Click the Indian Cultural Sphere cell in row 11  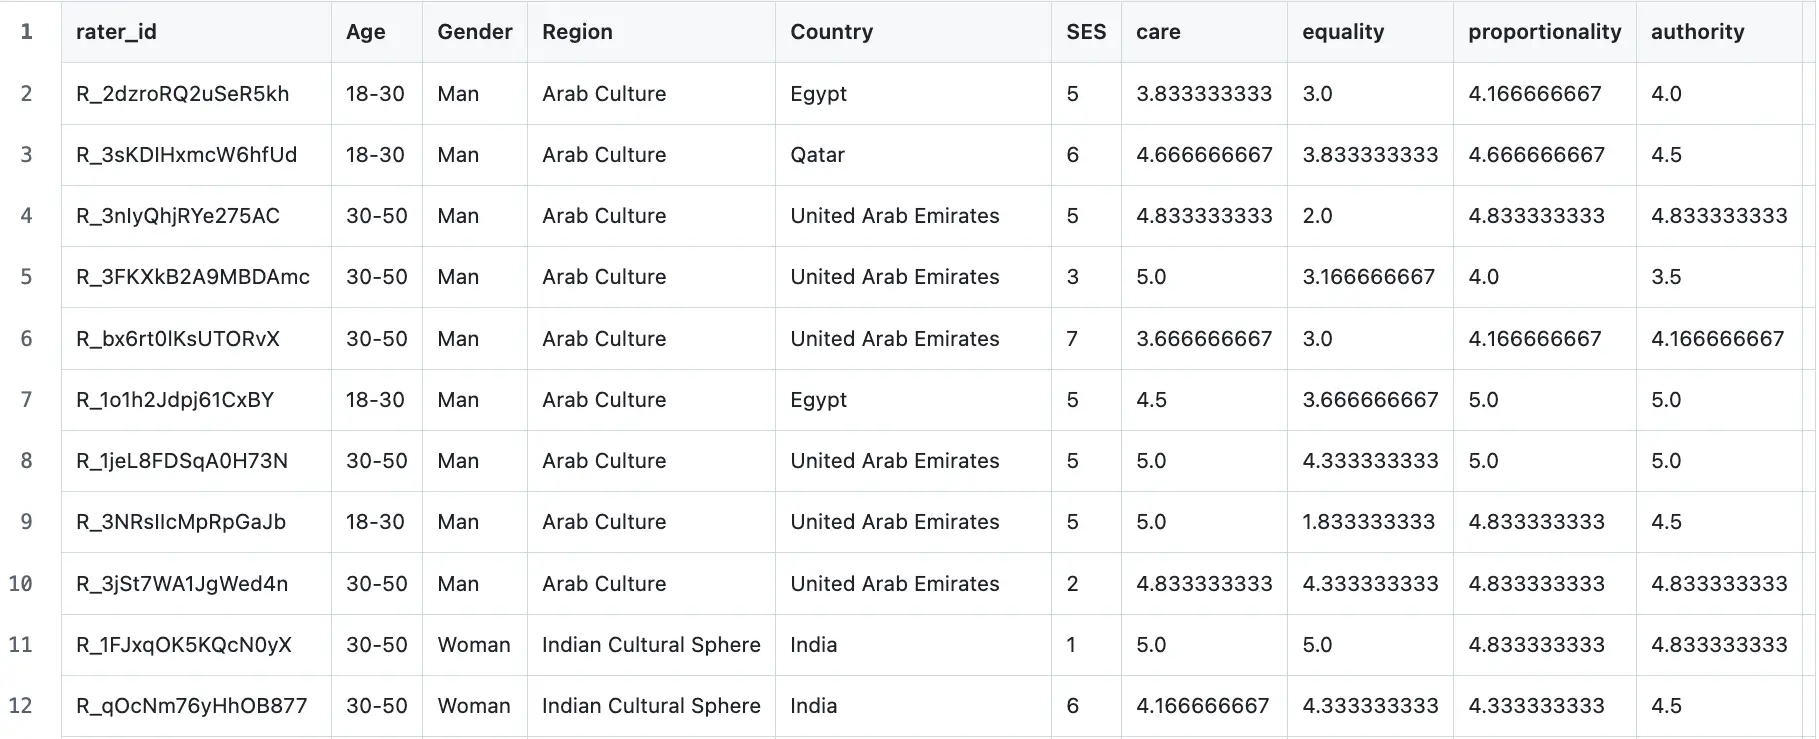651,645
